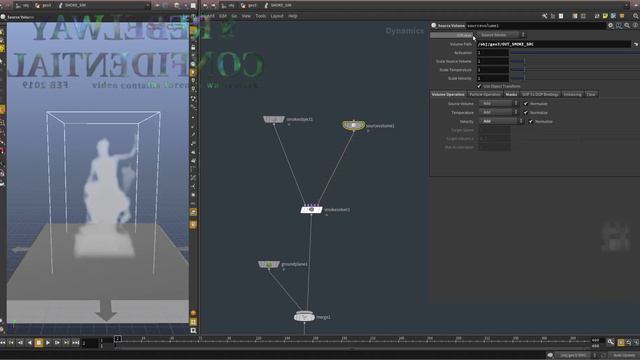Open the Initialize Source Smoke dropdown
640x360 pixels.
click(x=502, y=35)
